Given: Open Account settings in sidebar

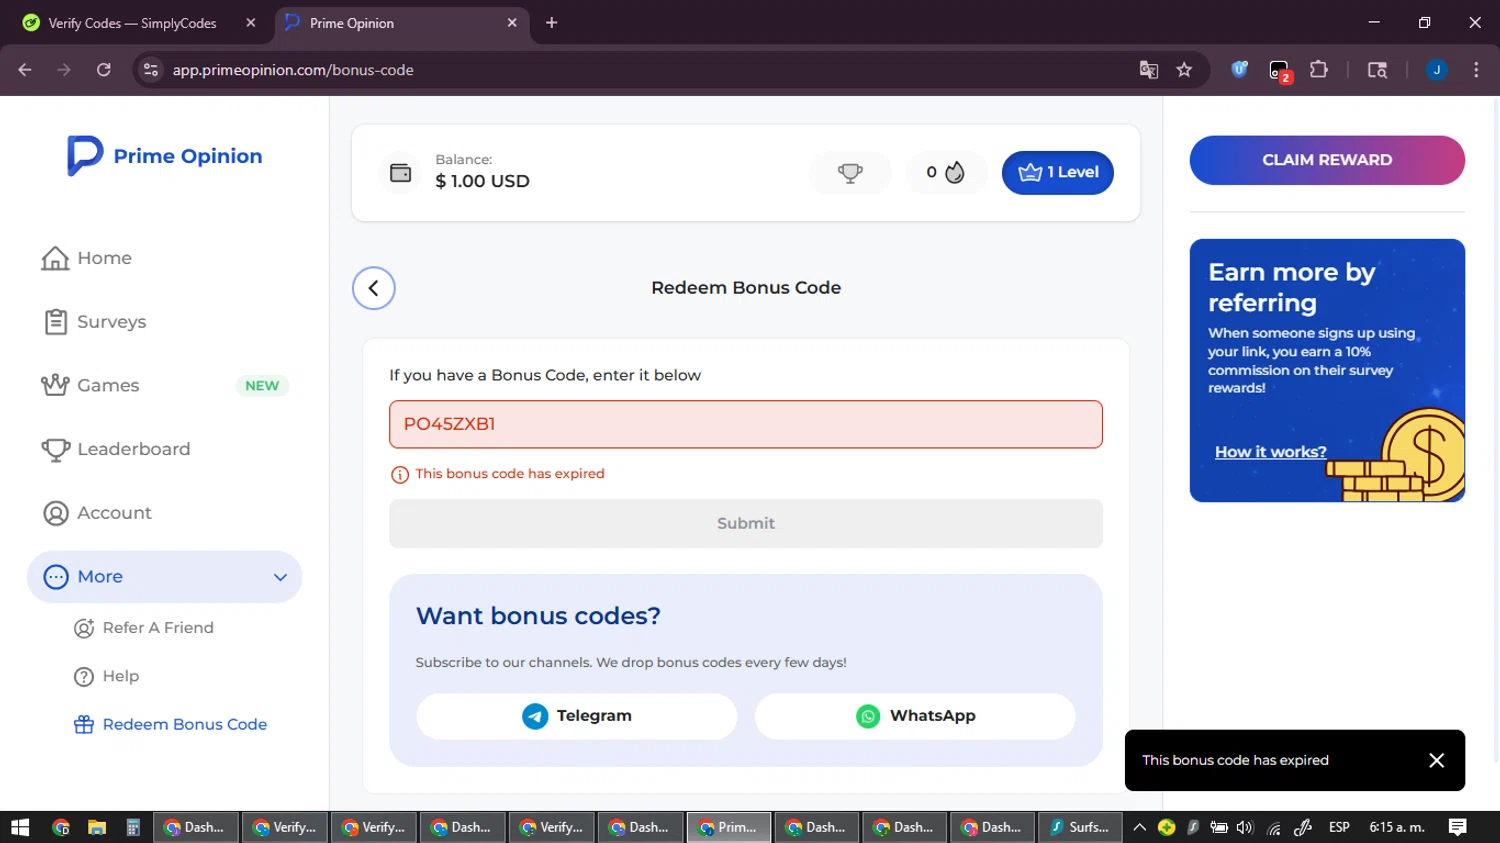Looking at the screenshot, I should pyautogui.click(x=97, y=513).
